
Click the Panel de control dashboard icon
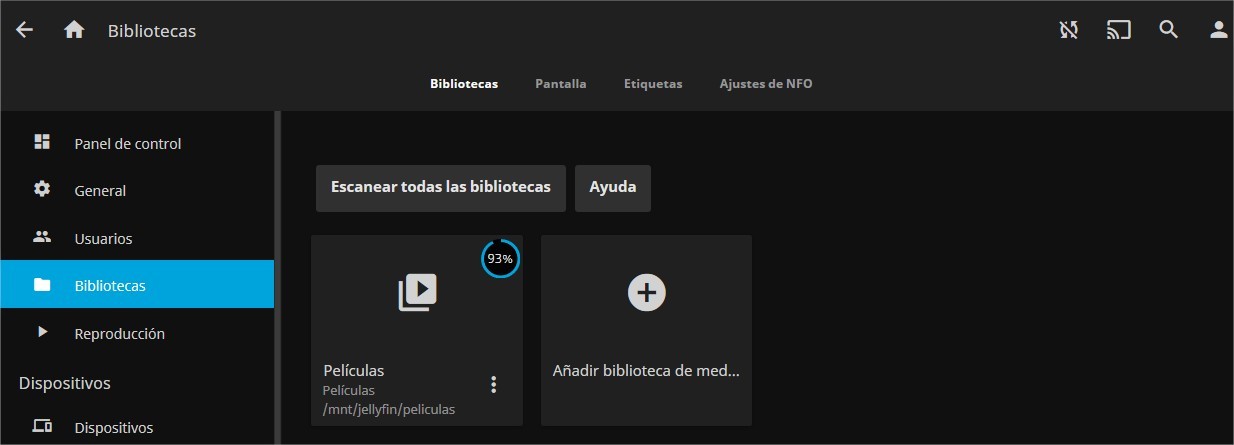coord(42,142)
